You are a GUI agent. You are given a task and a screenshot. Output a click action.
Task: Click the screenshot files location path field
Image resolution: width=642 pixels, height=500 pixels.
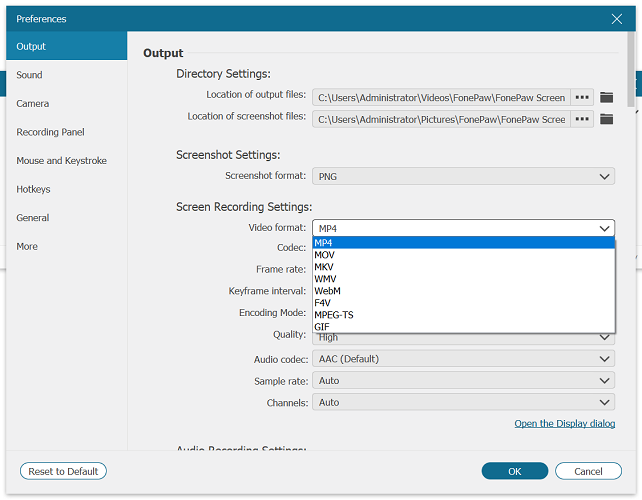tap(441, 119)
